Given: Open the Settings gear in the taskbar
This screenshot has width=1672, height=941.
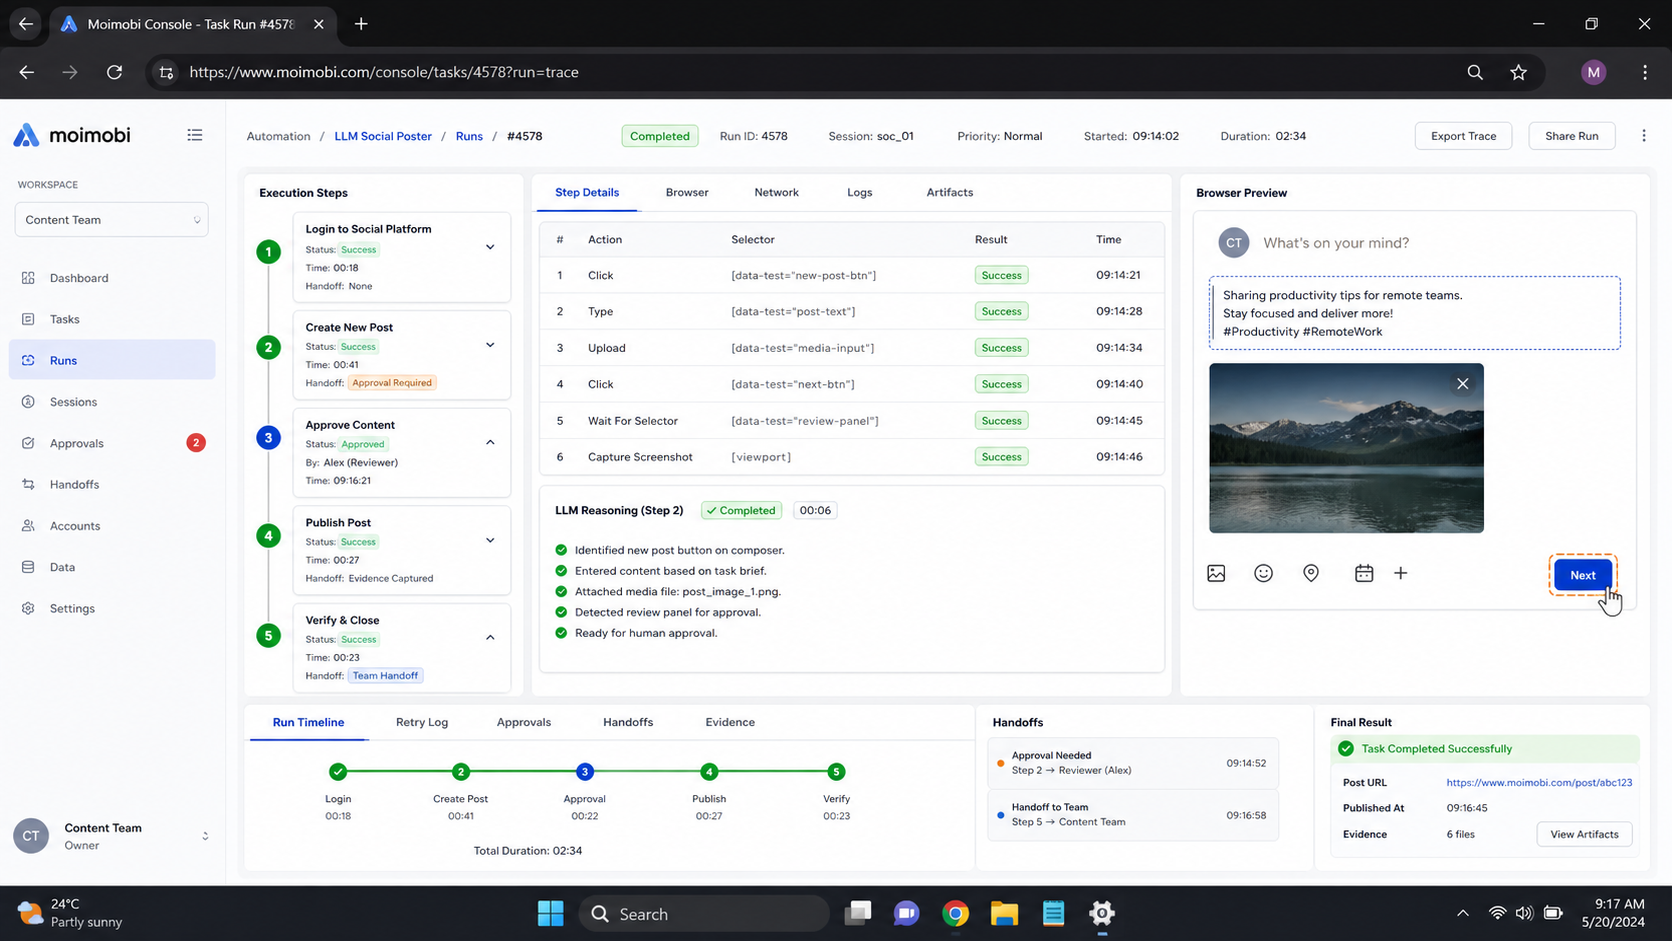Looking at the screenshot, I should (x=1102, y=913).
